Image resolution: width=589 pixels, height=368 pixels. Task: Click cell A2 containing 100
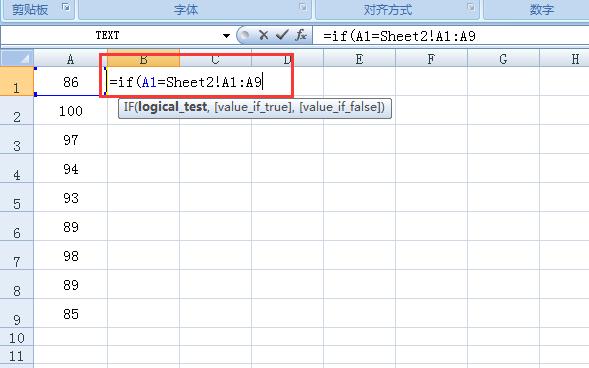pyautogui.click(x=71, y=110)
